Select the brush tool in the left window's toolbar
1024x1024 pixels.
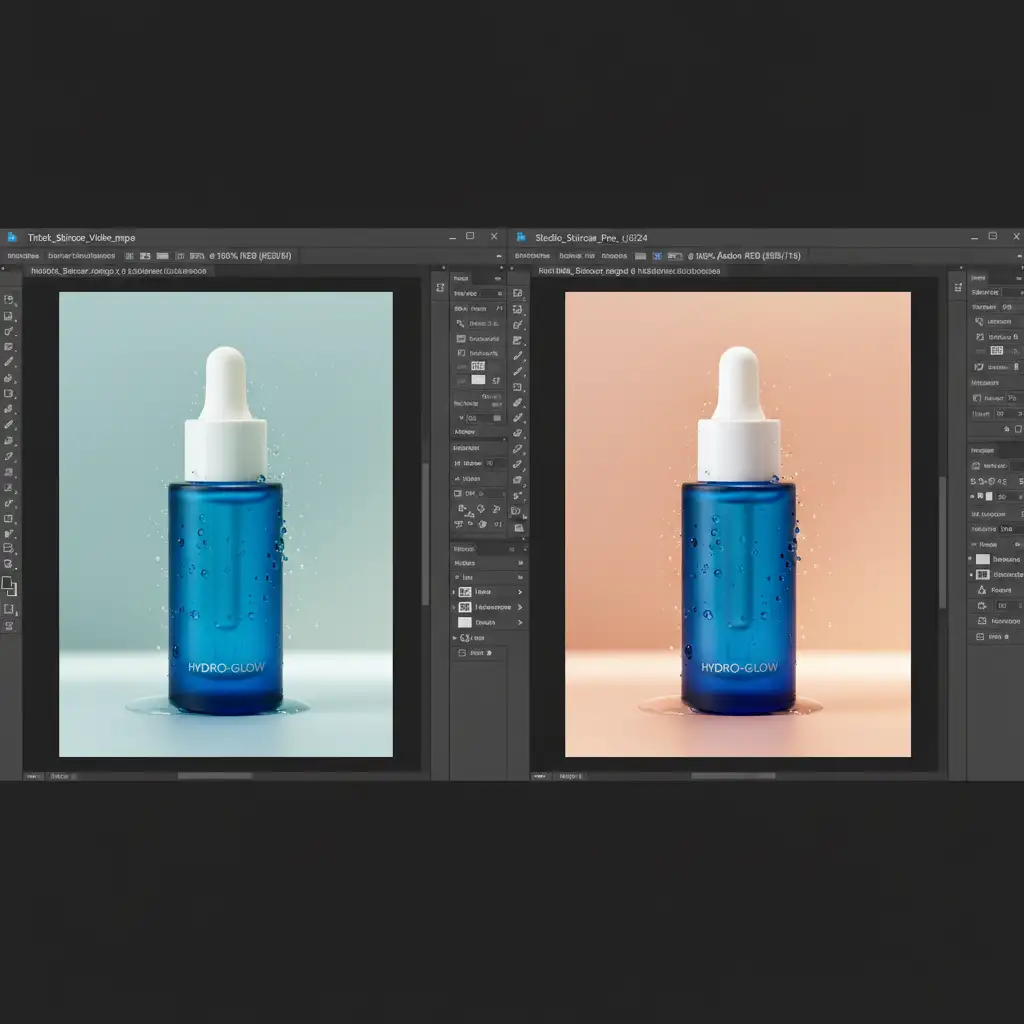coord(9,362)
